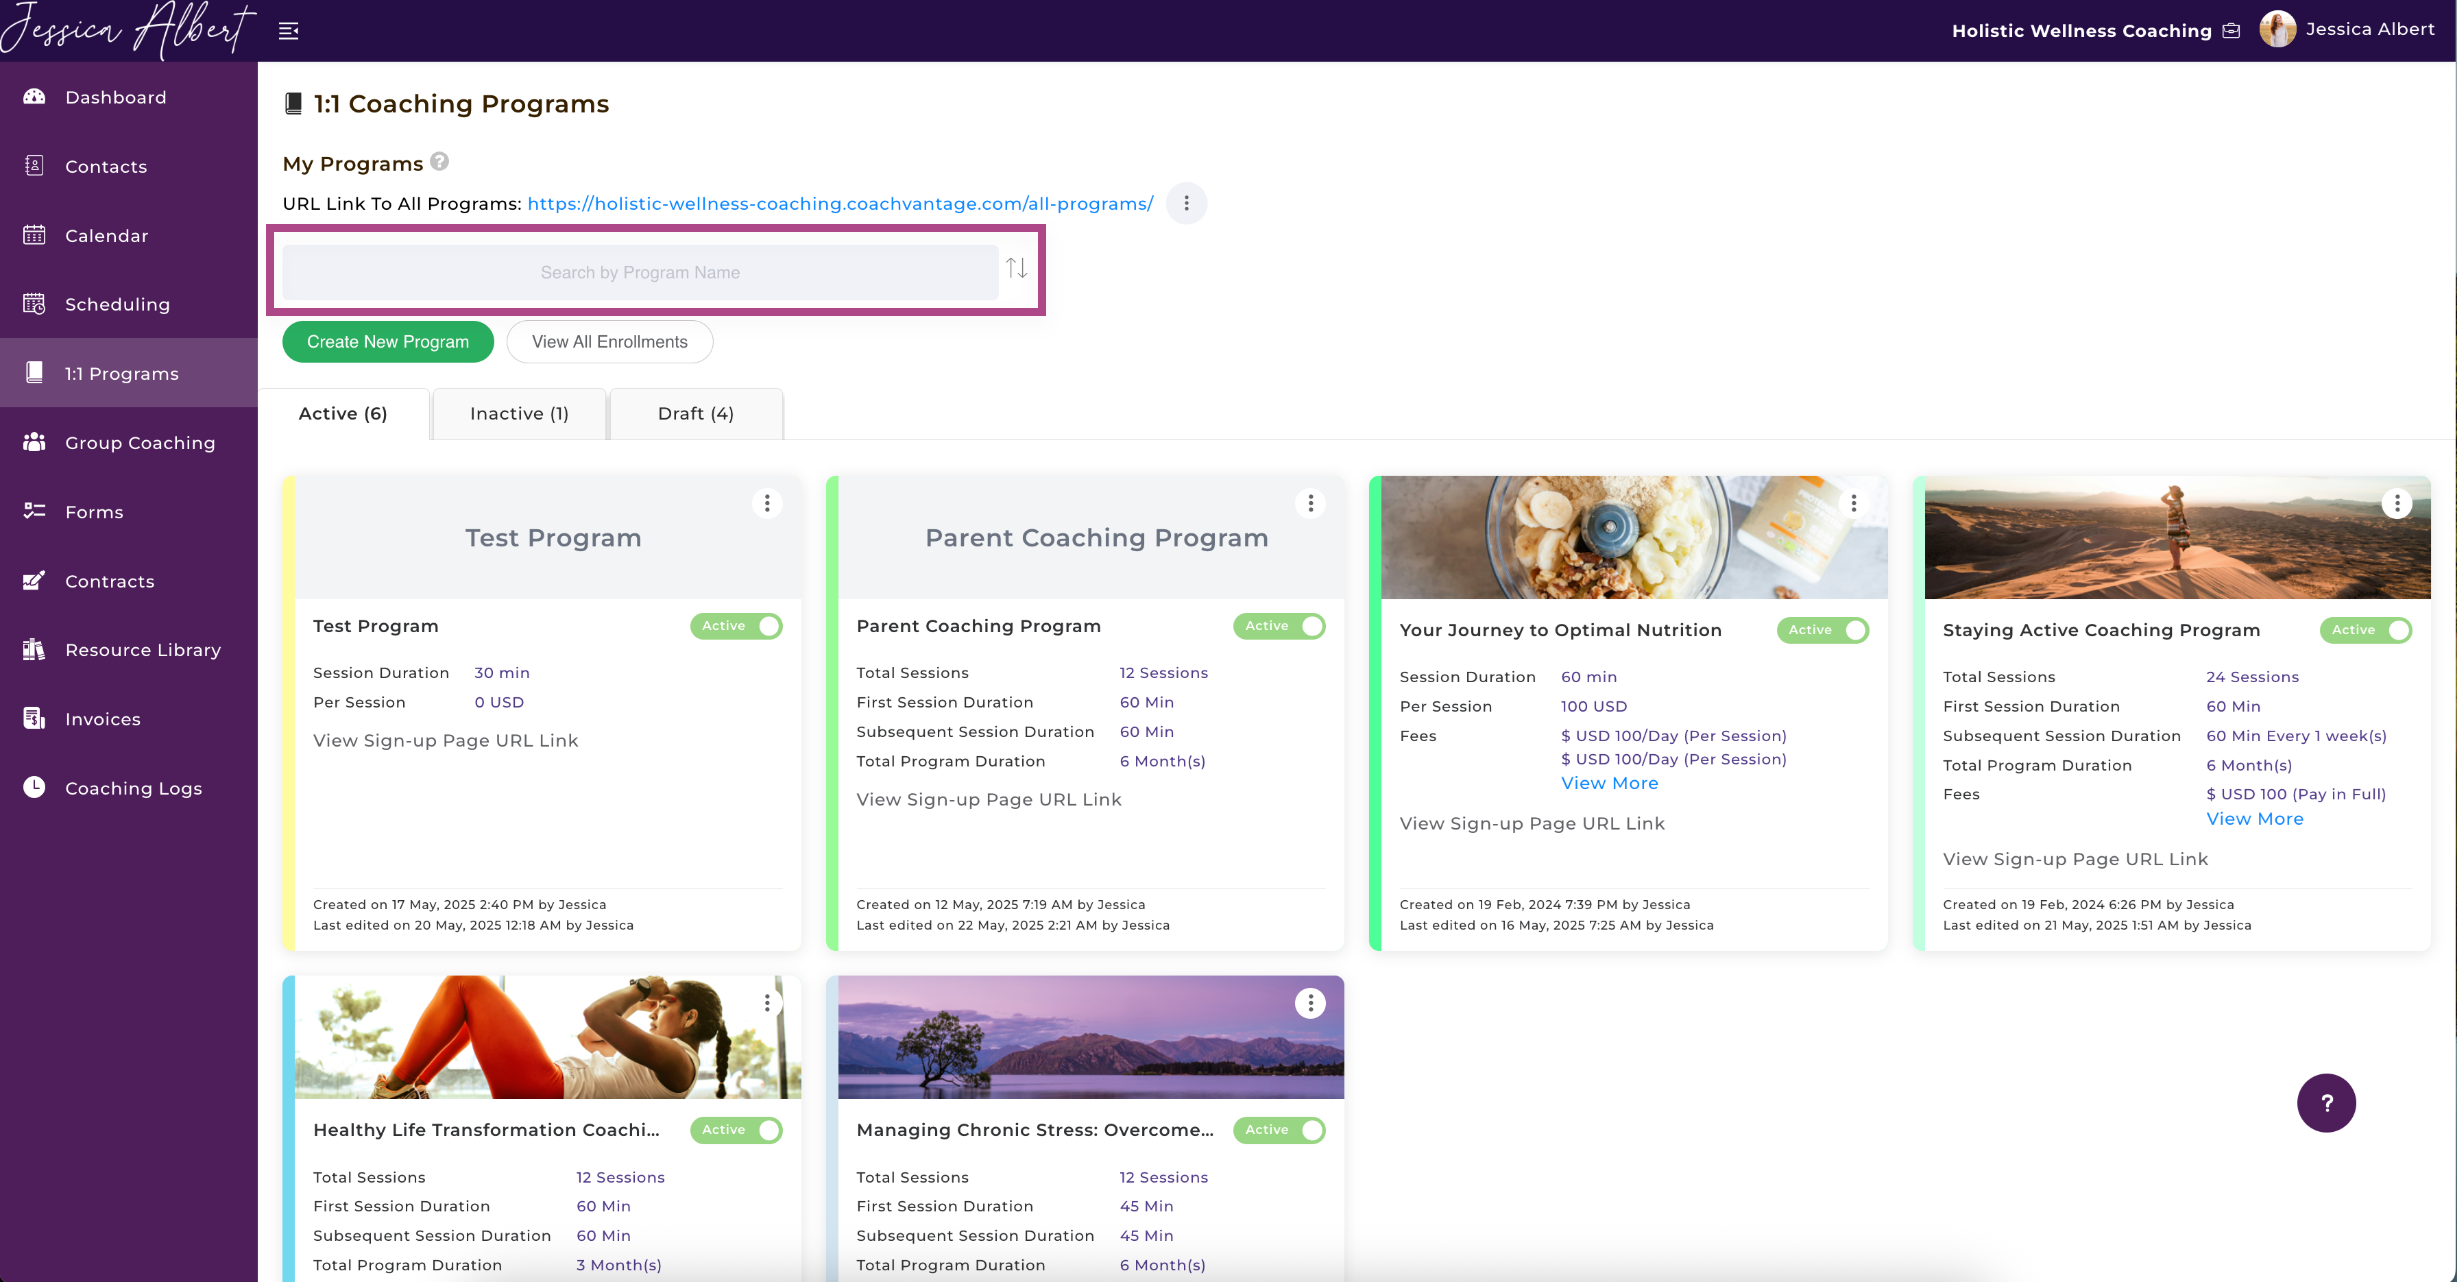
Task: Click the Scheduling calendar-clock icon
Action: coord(34,303)
